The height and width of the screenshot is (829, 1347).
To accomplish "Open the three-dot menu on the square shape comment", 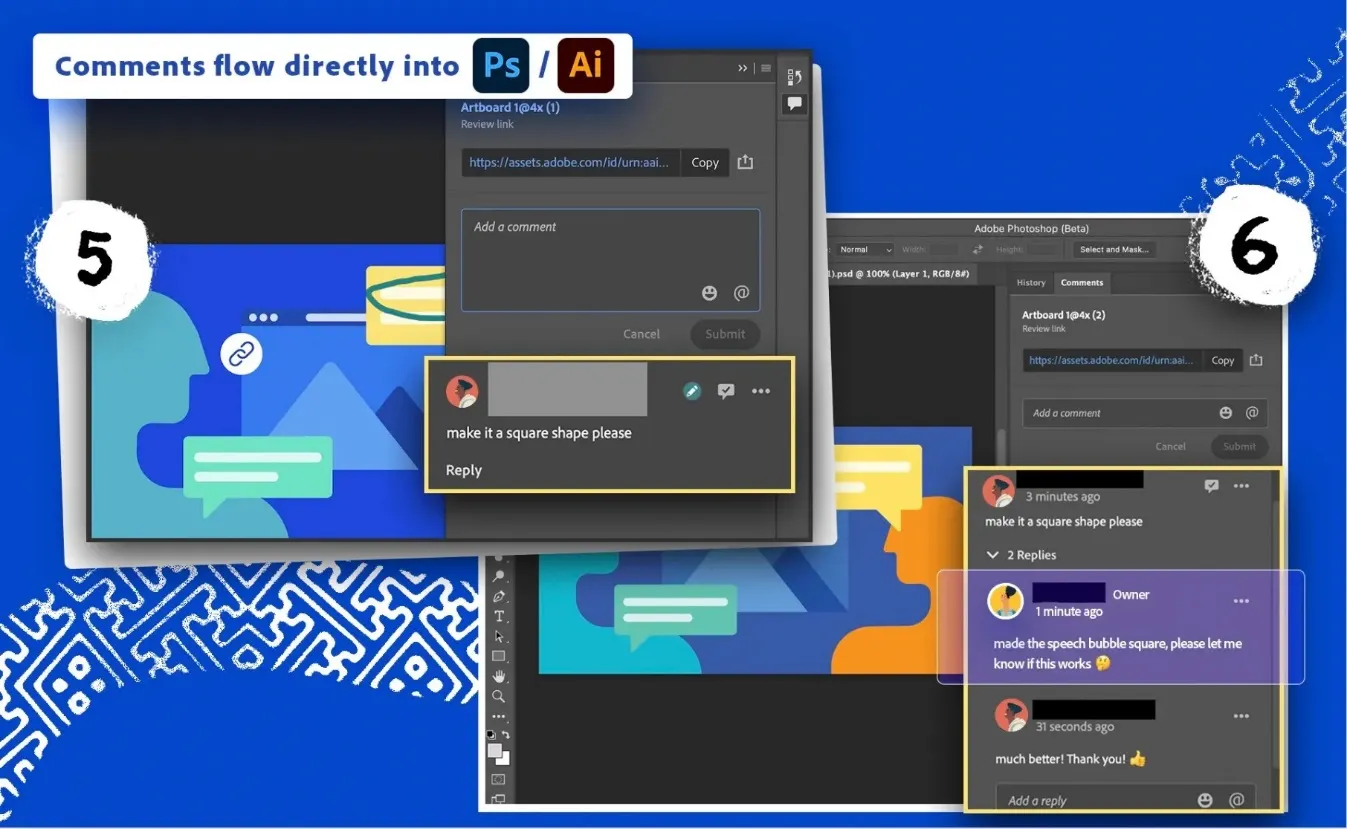I will [x=760, y=391].
